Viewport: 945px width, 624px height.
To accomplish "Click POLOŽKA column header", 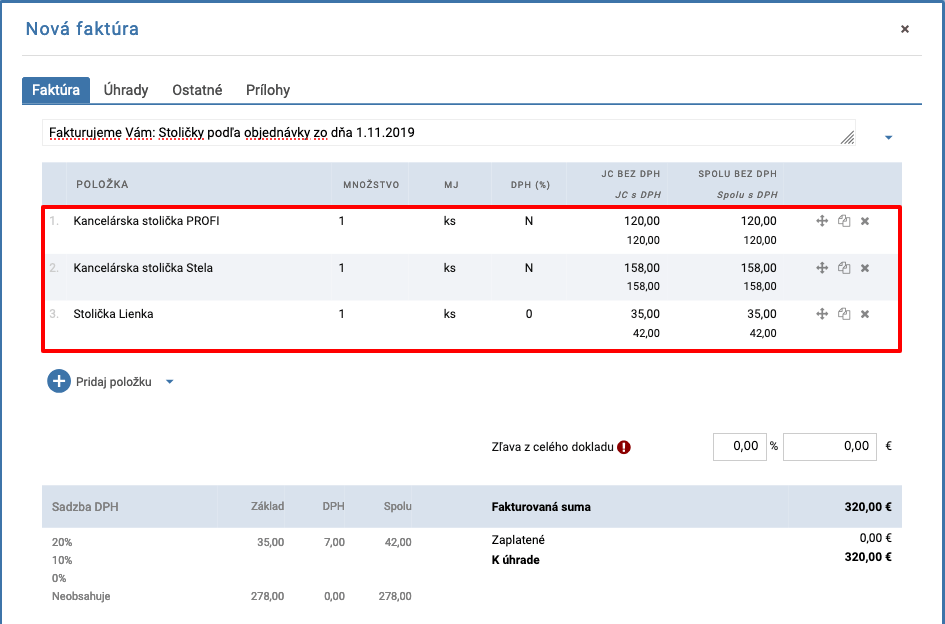I will coord(102,184).
